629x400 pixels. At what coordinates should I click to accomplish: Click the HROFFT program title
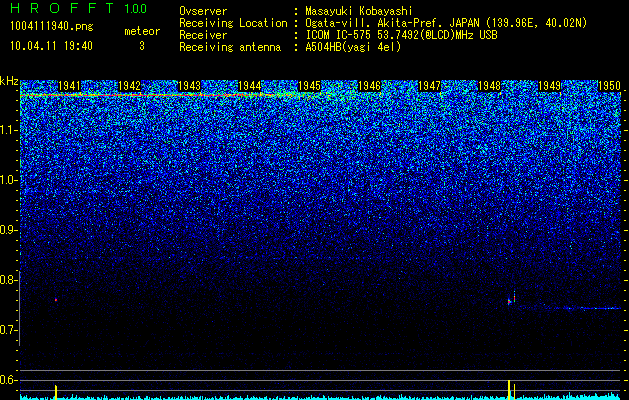pos(62,8)
